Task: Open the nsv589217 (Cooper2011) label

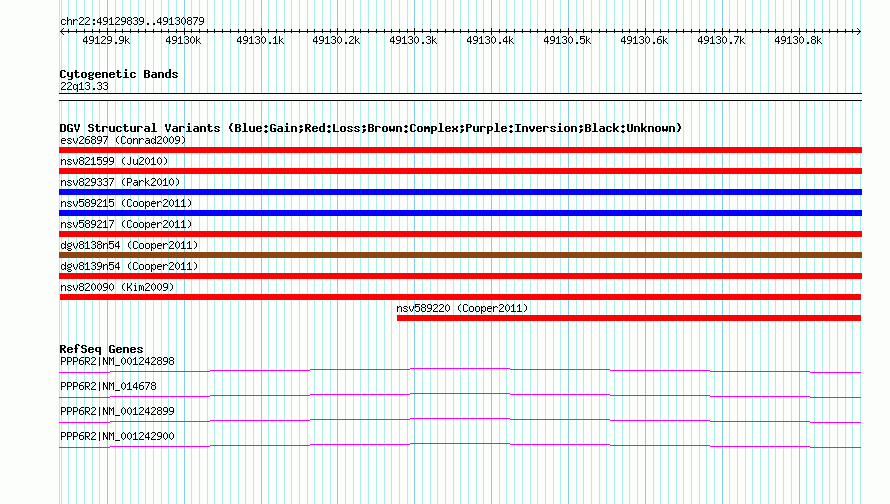Action: 126,224
